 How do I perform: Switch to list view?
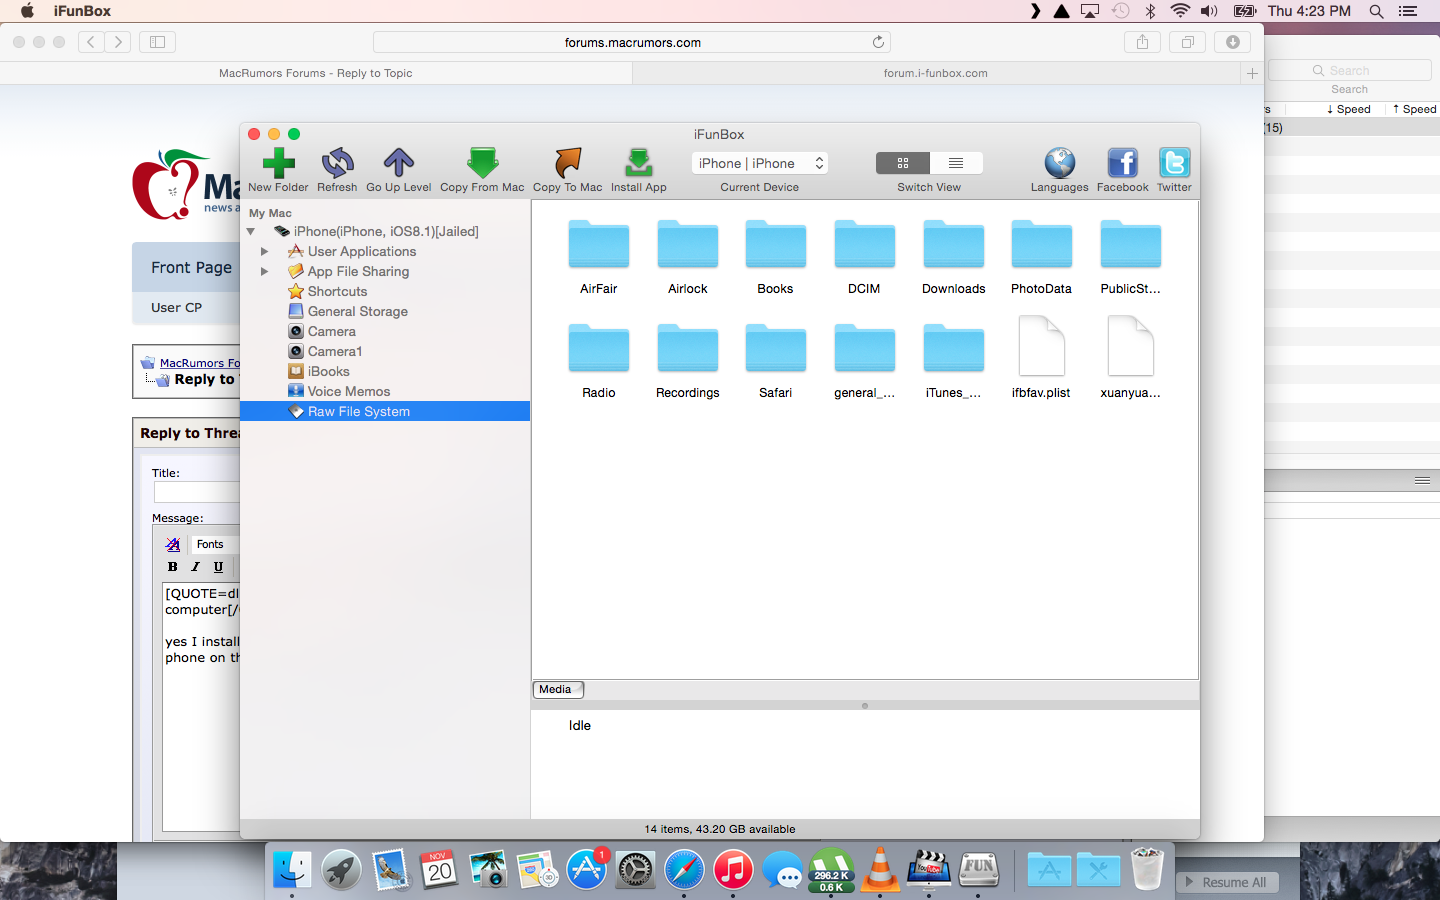point(956,163)
